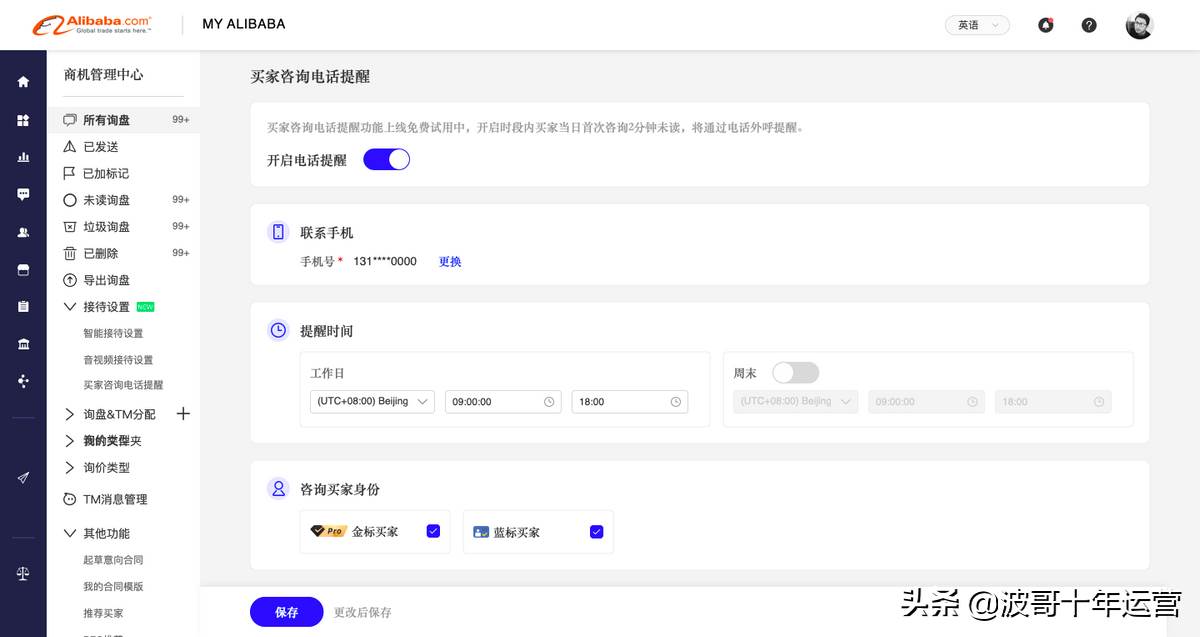
Task: Open the paper plane send icon
Action: (x=23, y=478)
